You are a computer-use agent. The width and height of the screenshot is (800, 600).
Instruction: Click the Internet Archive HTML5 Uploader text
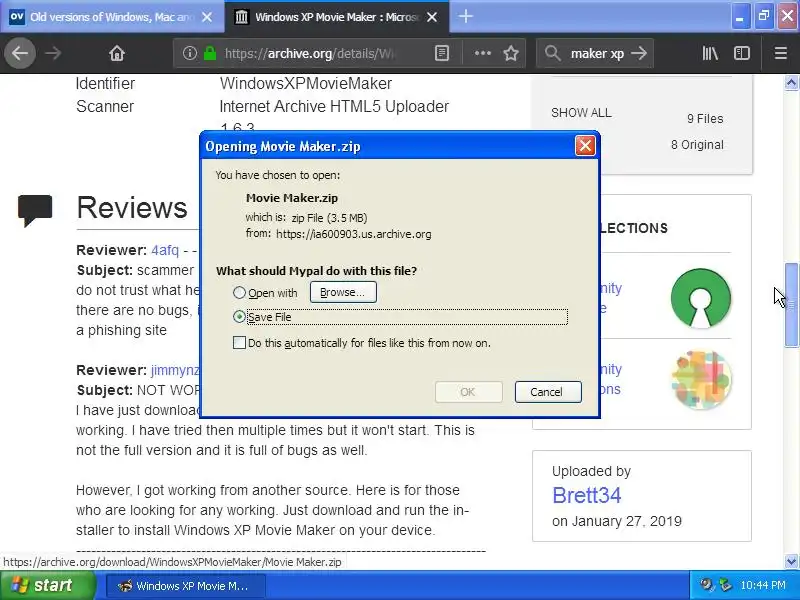334,106
